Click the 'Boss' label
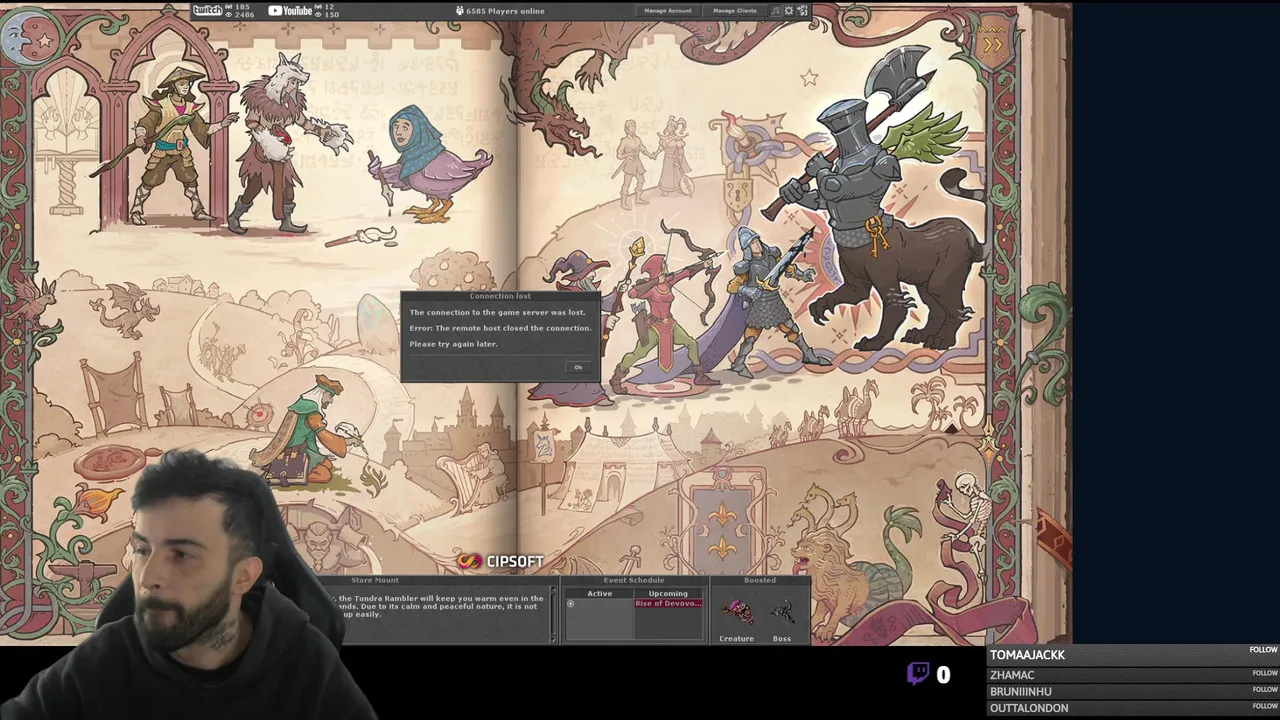 click(x=782, y=638)
